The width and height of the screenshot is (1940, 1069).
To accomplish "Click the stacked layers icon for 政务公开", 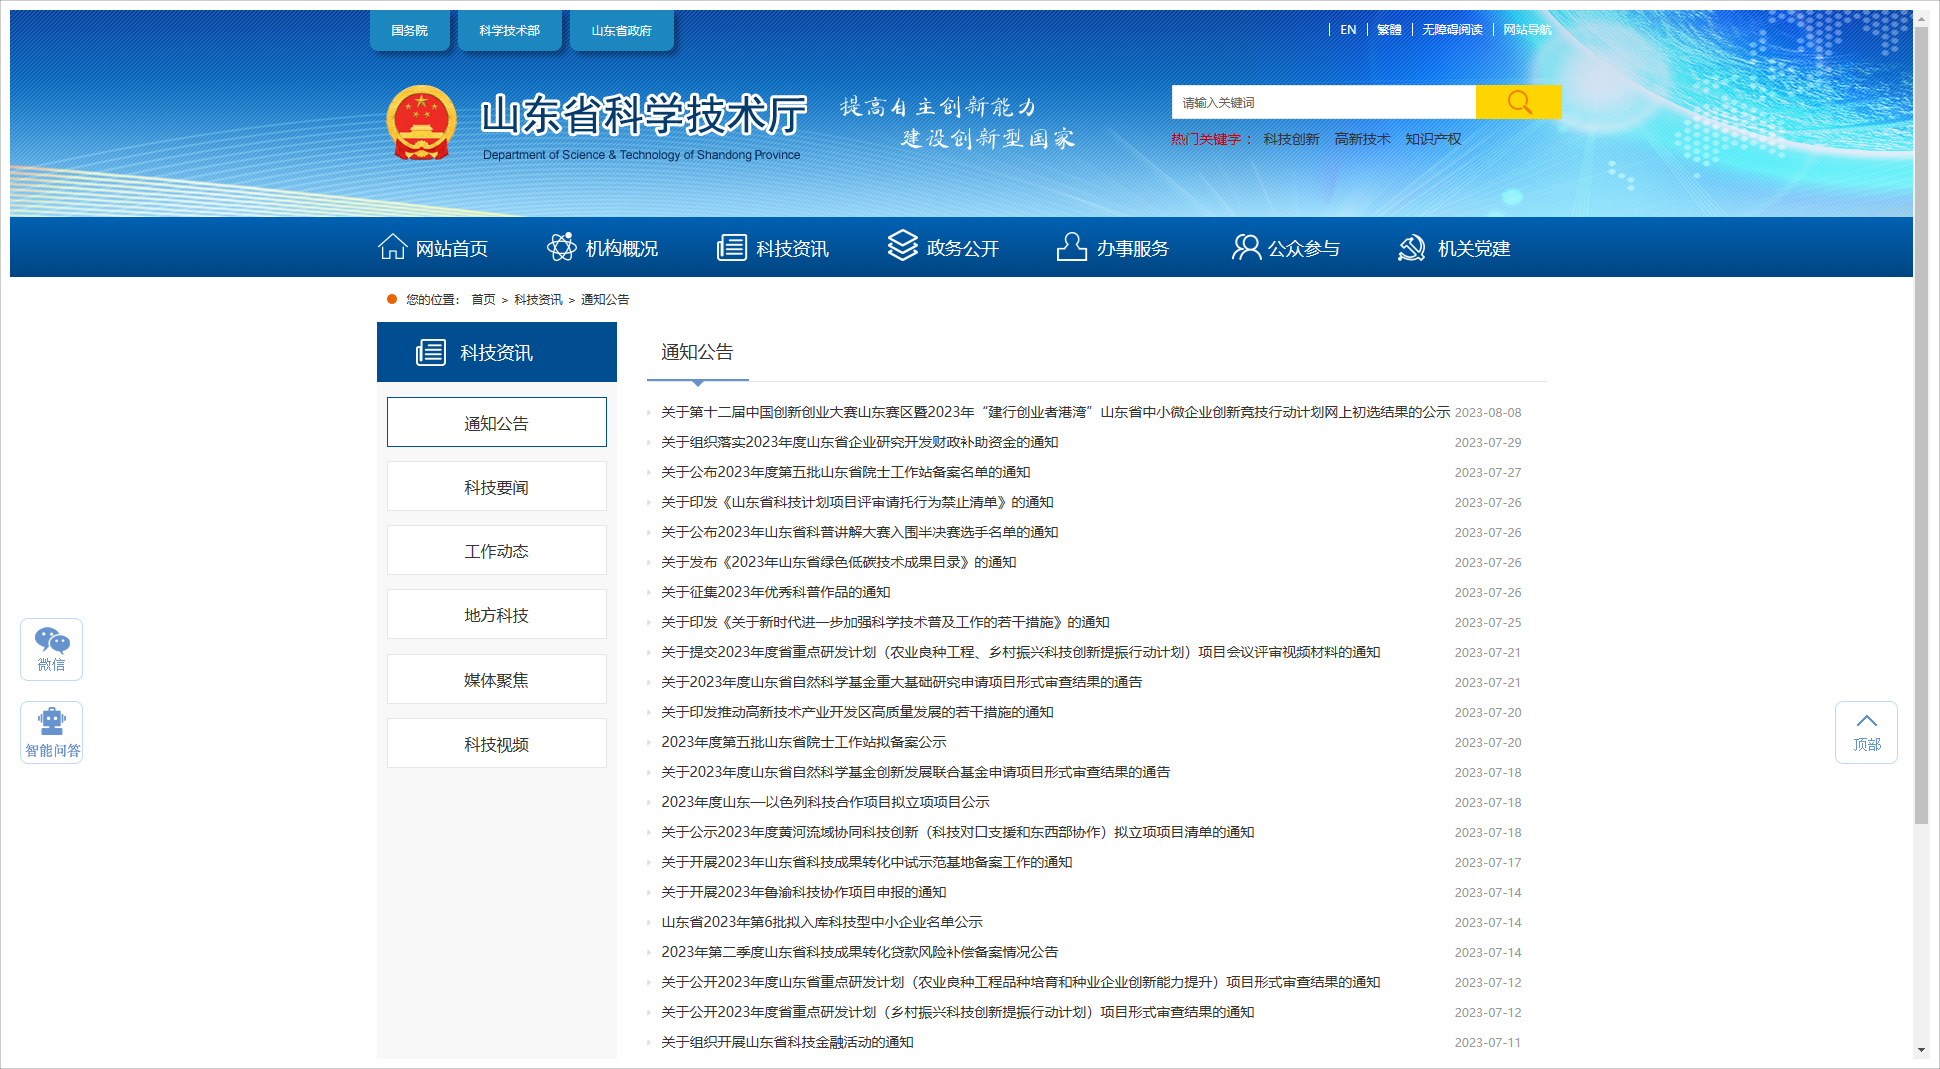I will [902, 245].
